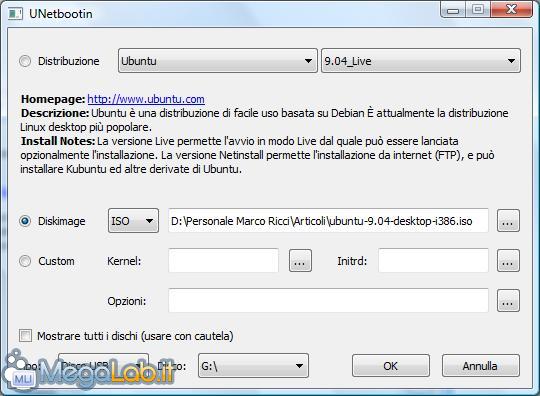Screen dimensions: 540x396
Task: Select the Distribuzione radio button
Action: point(25,61)
